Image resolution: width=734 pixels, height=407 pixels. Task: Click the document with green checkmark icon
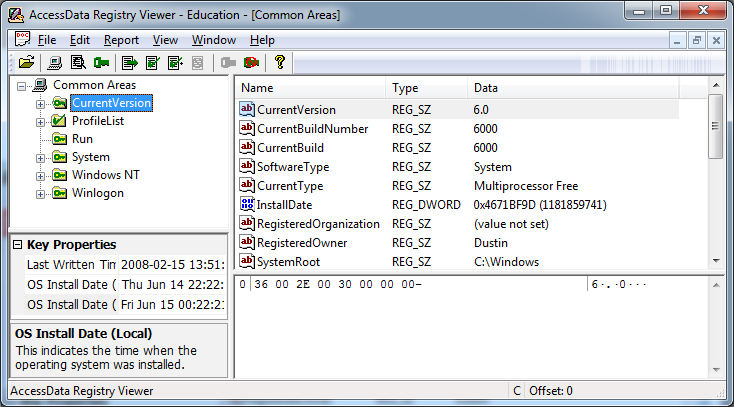pyautogui.click(x=153, y=63)
